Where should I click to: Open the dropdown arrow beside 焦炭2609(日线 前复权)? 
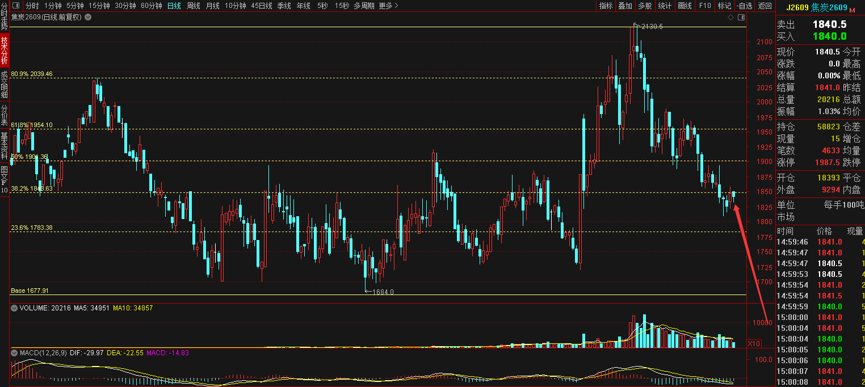pos(87,17)
